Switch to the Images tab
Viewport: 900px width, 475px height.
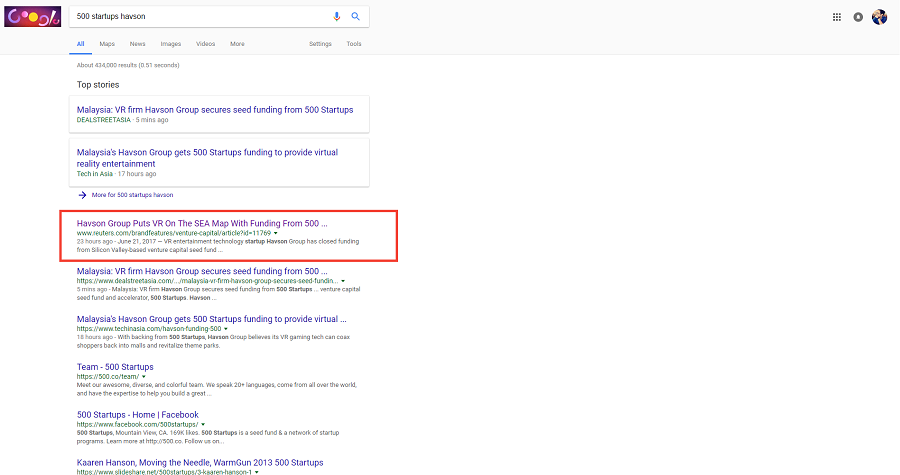(x=171, y=44)
